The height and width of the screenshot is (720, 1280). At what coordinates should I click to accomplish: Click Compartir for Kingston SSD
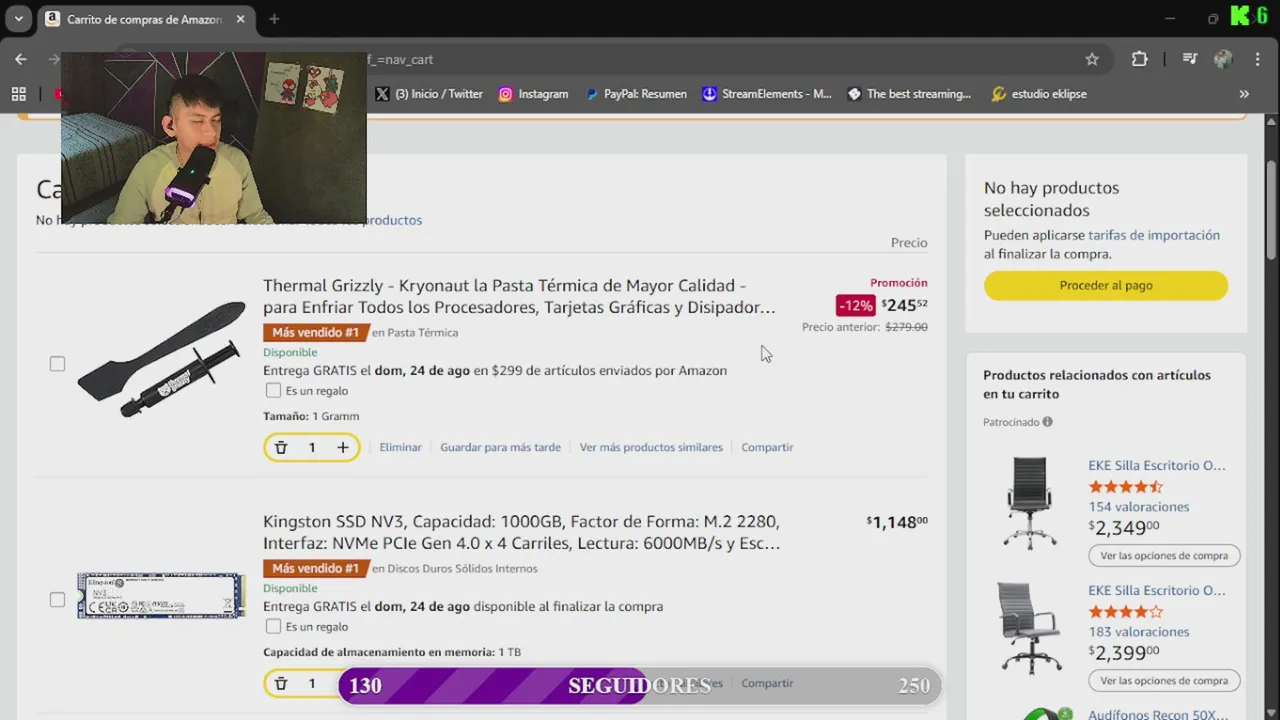(767, 684)
